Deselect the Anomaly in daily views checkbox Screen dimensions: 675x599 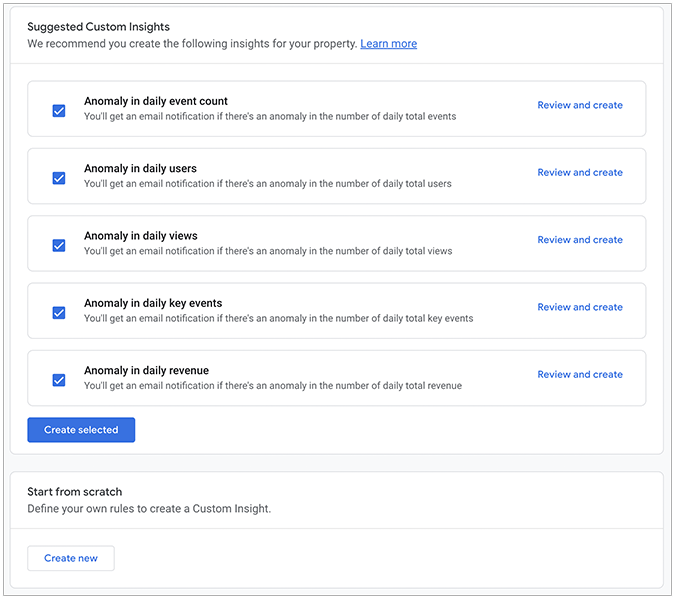coord(59,245)
